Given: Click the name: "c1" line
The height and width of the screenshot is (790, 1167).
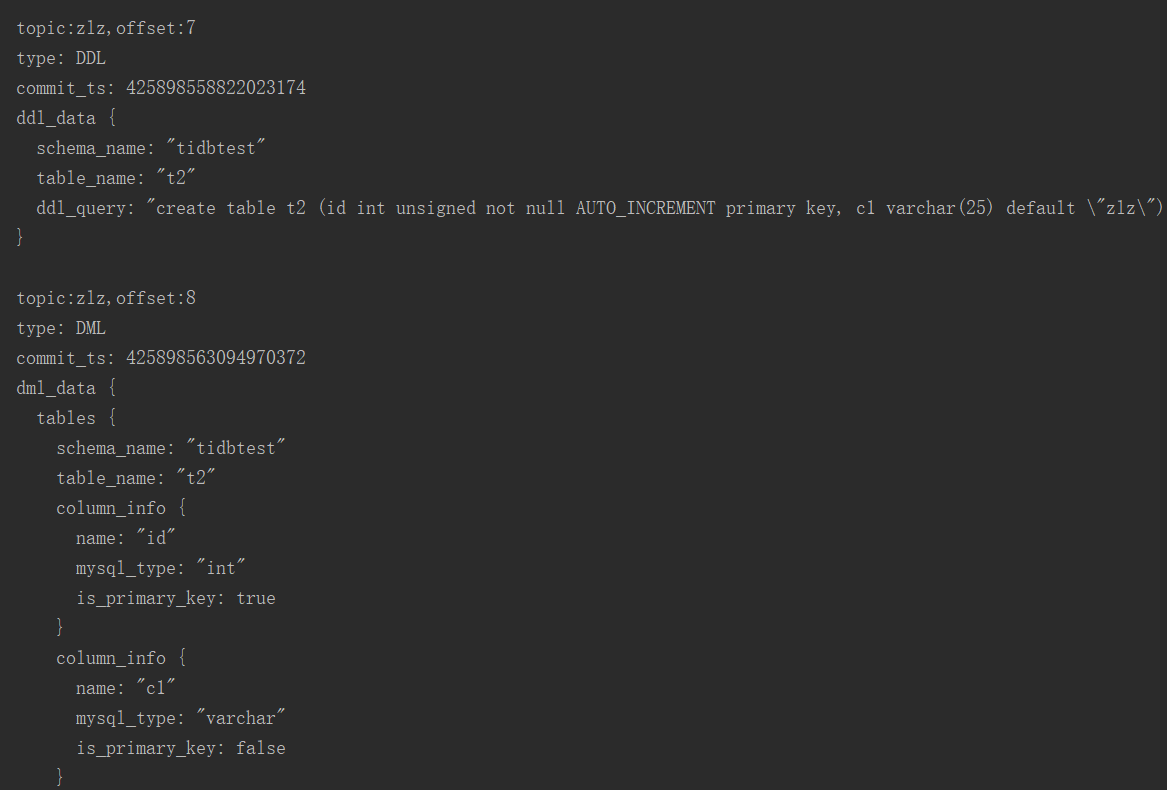Looking at the screenshot, I should (x=126, y=688).
